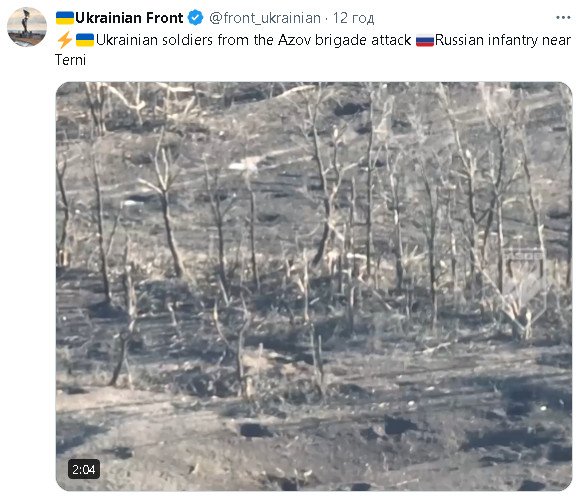Click the 2:04 video duration badge
The height and width of the screenshot is (496, 578).
tap(84, 469)
